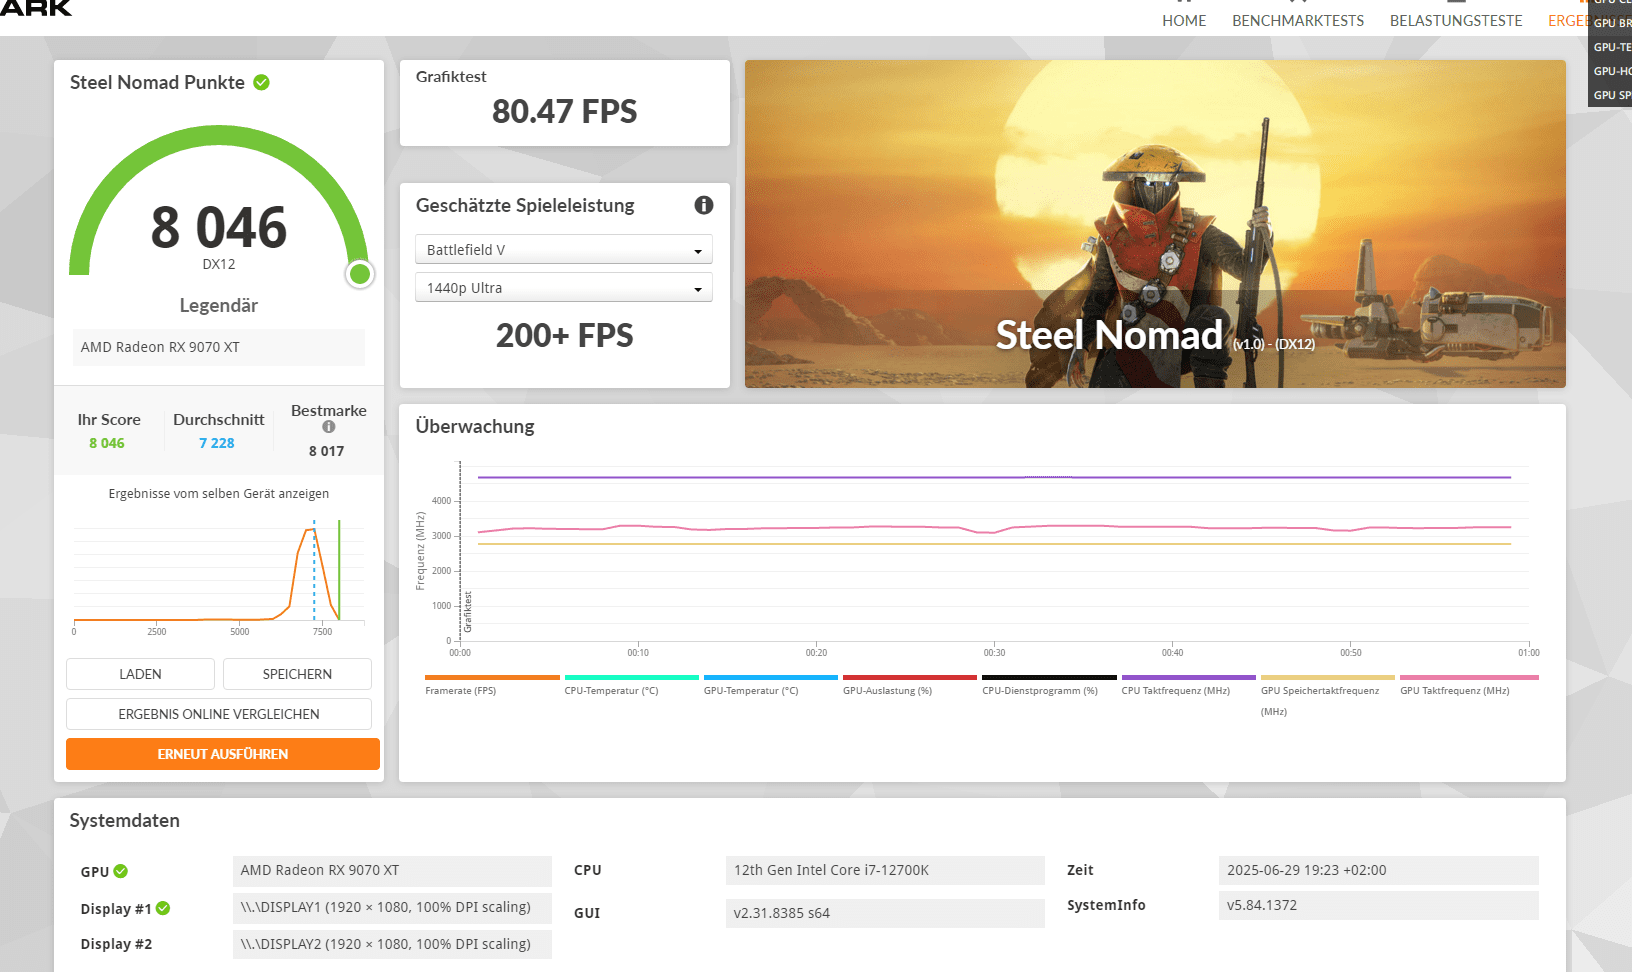
Task: Click \\.\DISPLAY2 resolution field
Action: point(392,944)
